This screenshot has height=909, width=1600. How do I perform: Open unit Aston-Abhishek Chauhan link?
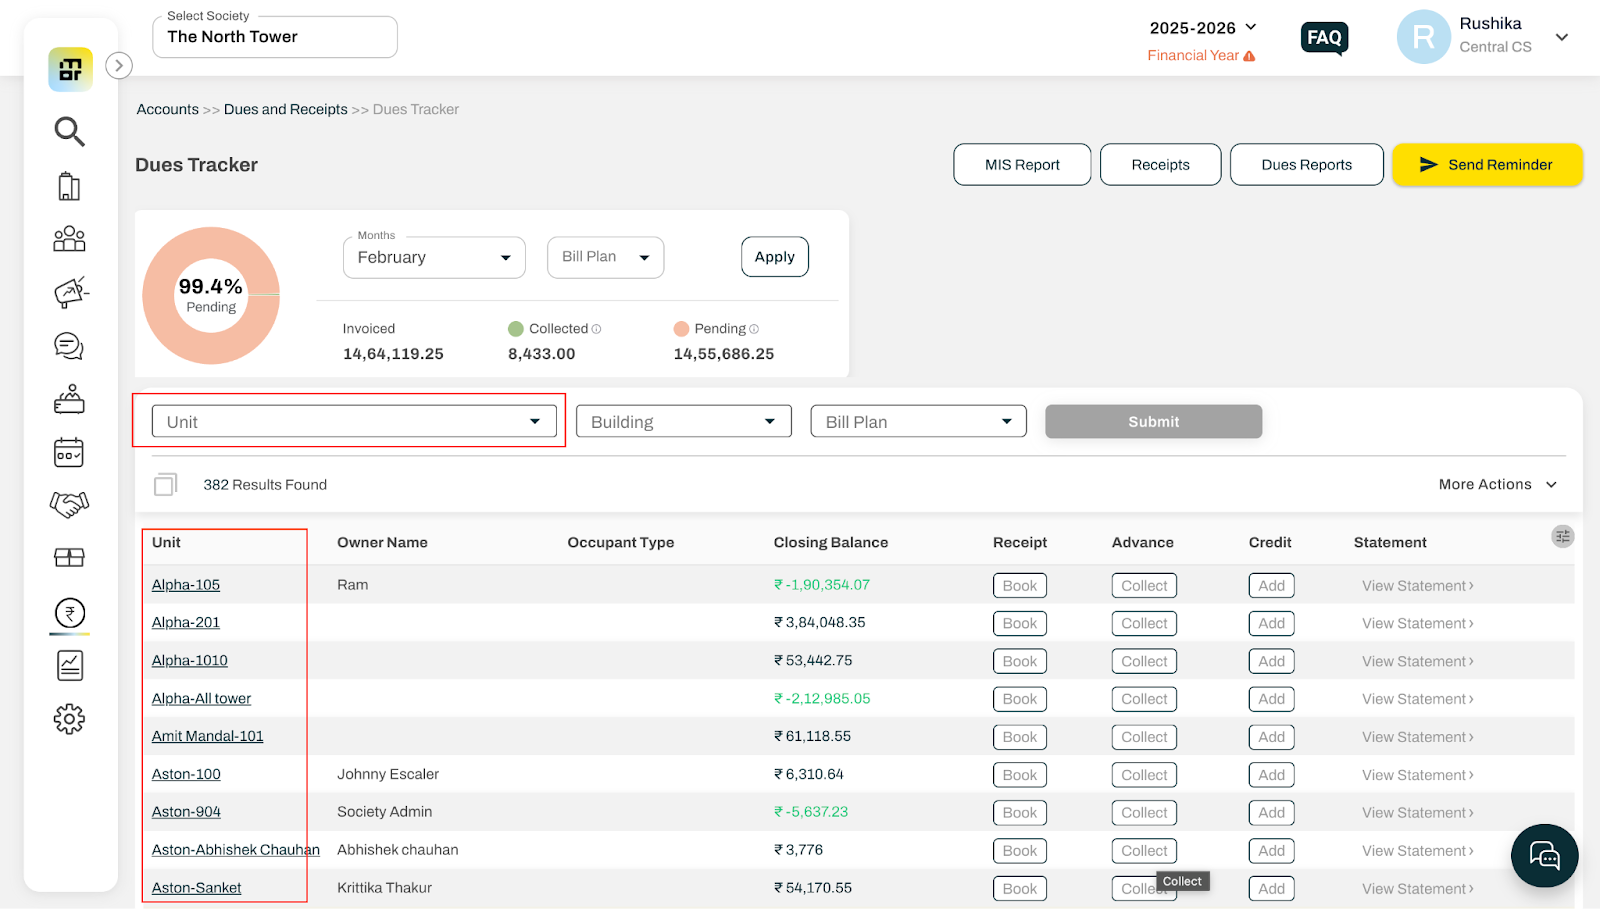click(236, 850)
